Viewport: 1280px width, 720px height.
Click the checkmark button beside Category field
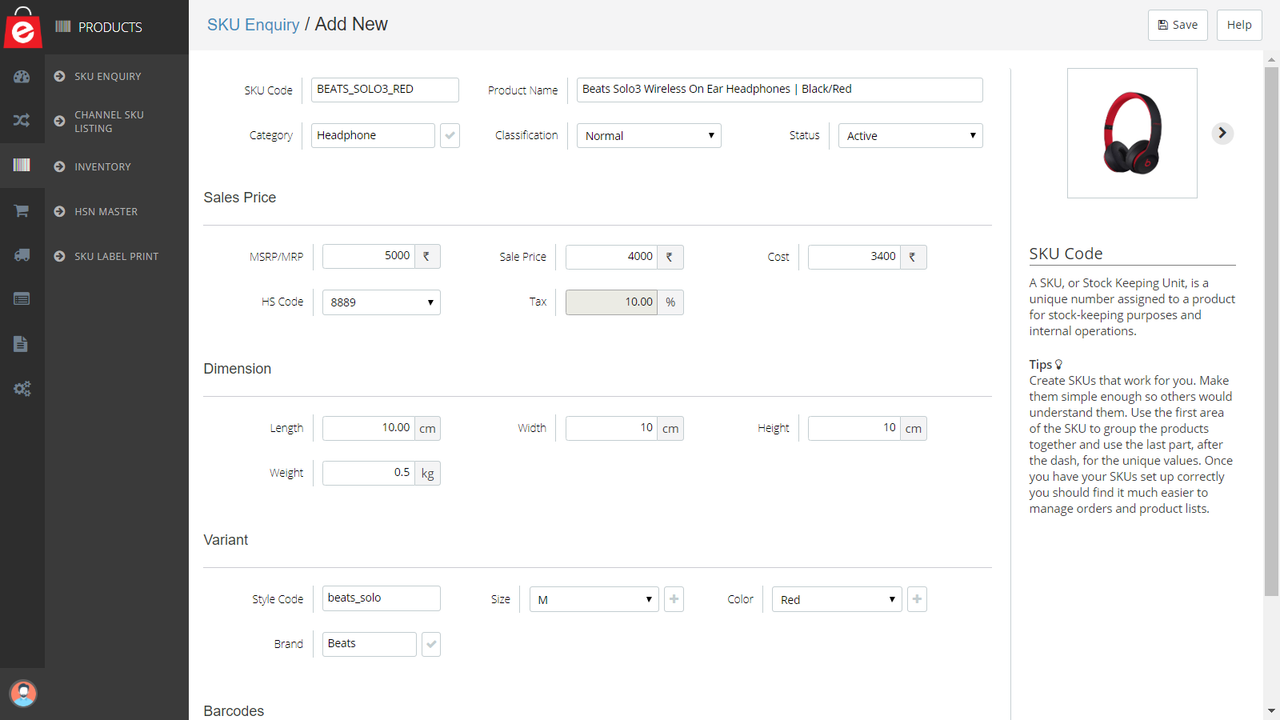click(x=450, y=135)
